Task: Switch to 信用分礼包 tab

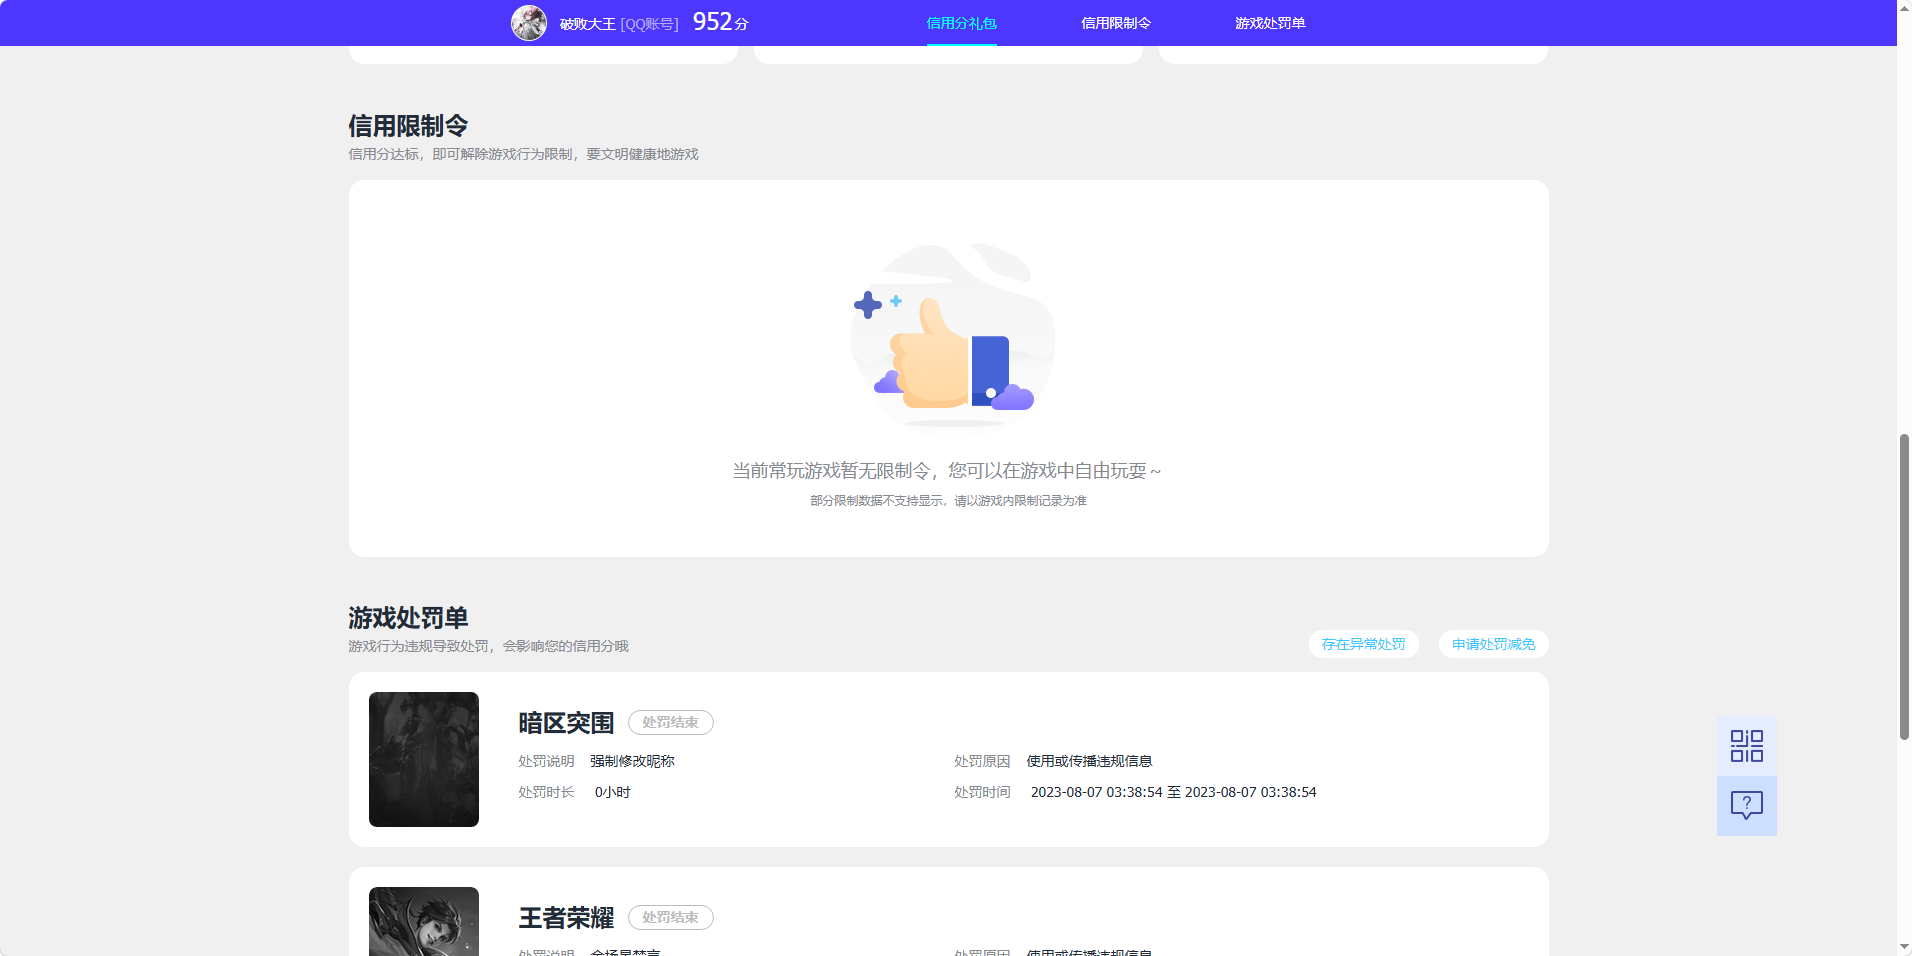Action: coord(962,23)
